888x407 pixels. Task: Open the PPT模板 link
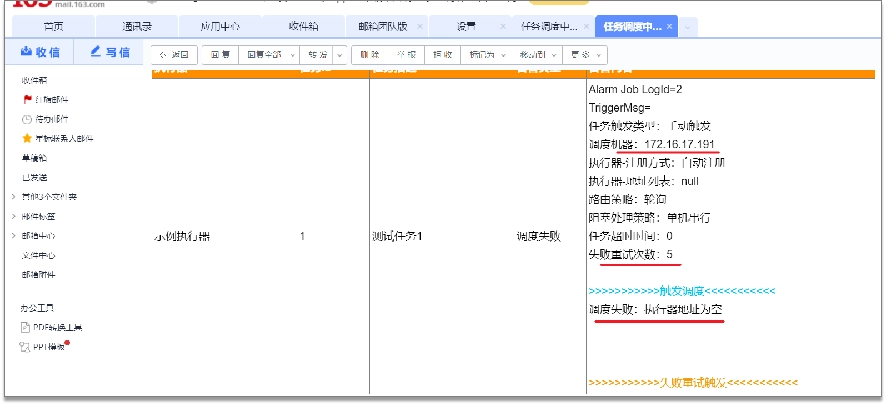tap(48, 348)
